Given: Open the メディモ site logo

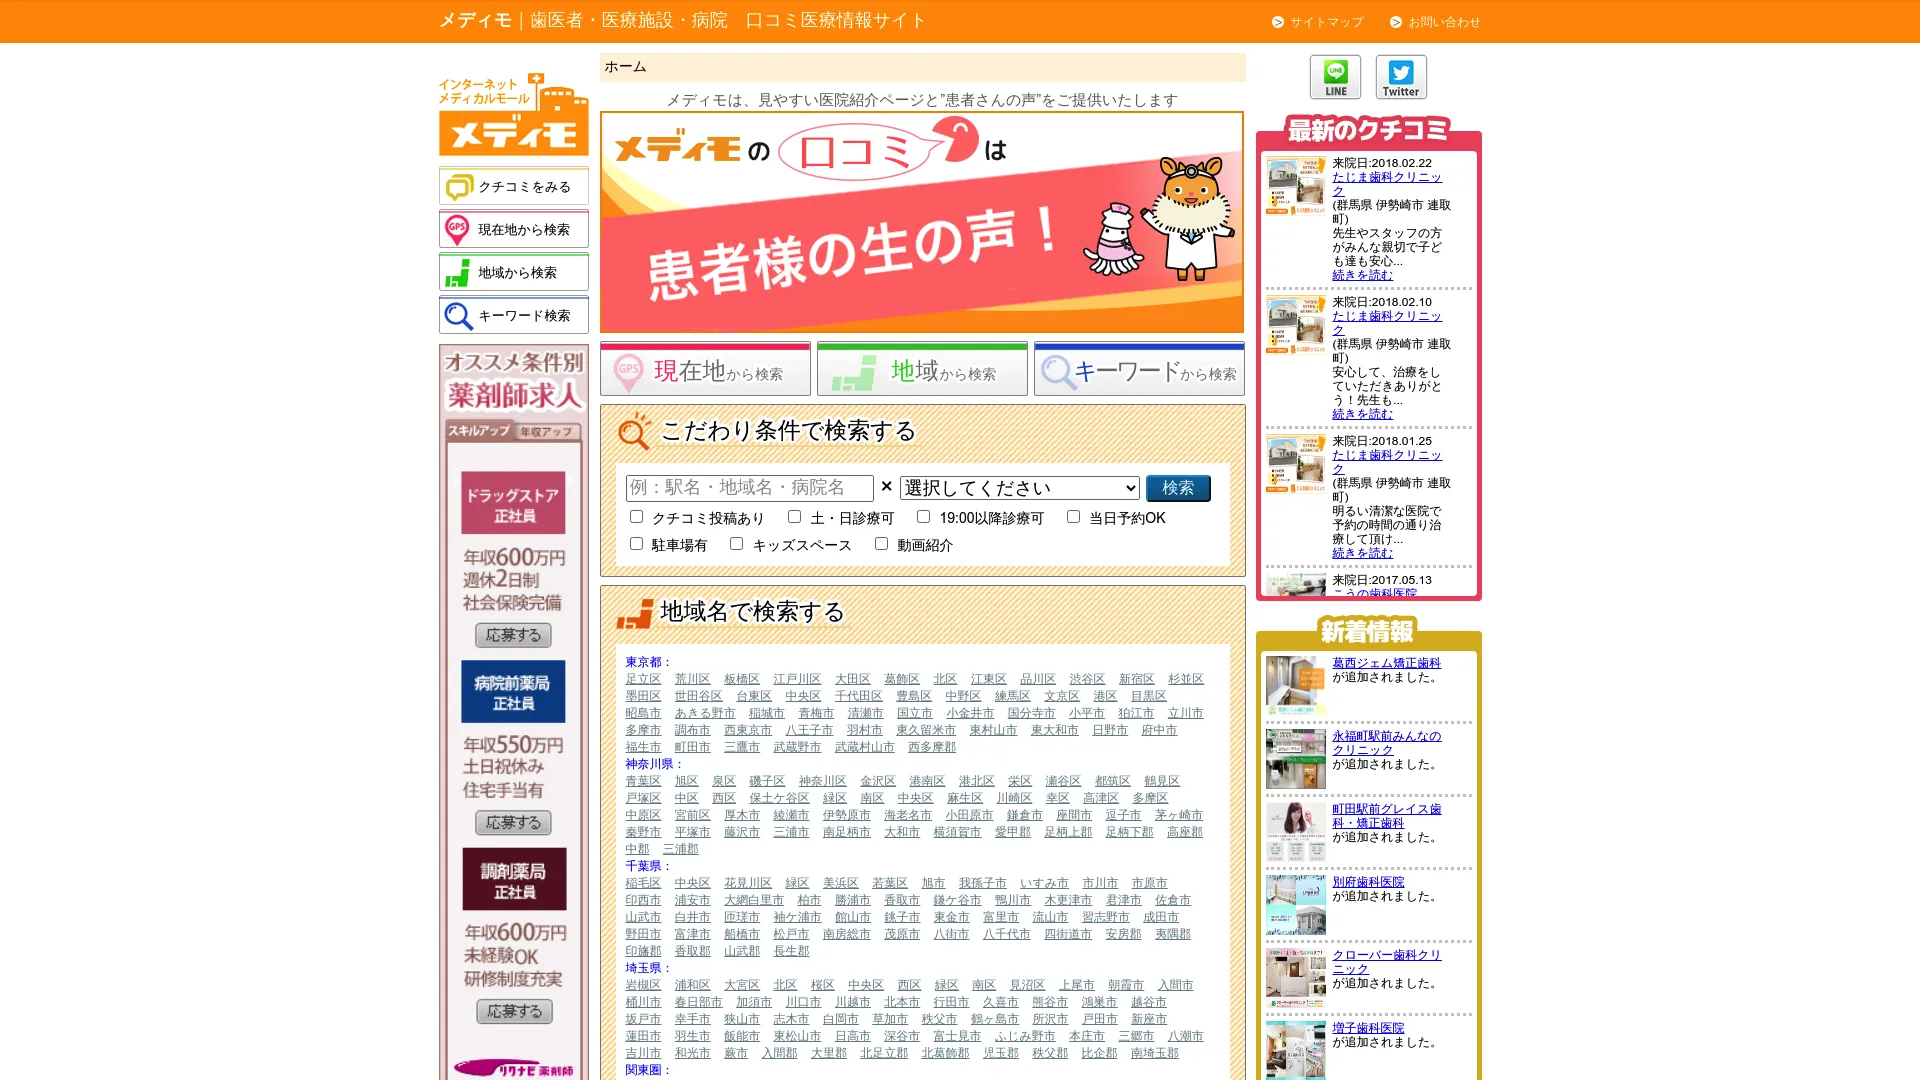Looking at the screenshot, I should (x=513, y=113).
